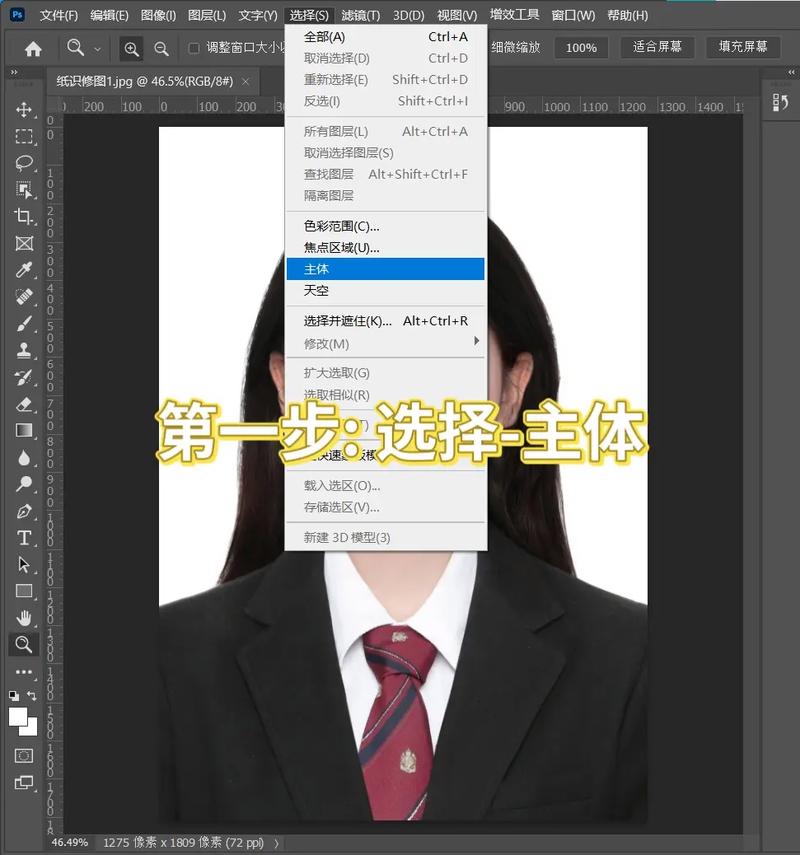
Task: Select the Move tool
Action: pos(22,112)
